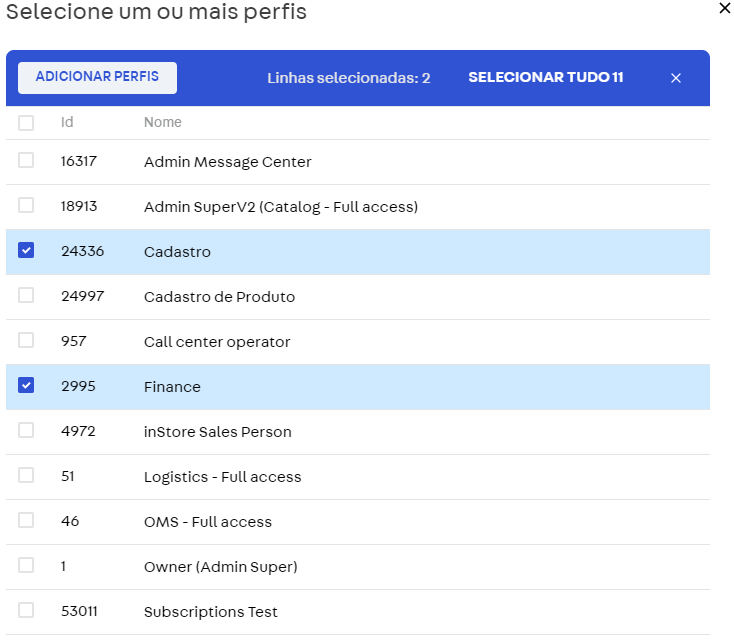Screen dimensions: 734x640
Task: Click the ADICIONAR PERFIS button
Action: point(97,77)
